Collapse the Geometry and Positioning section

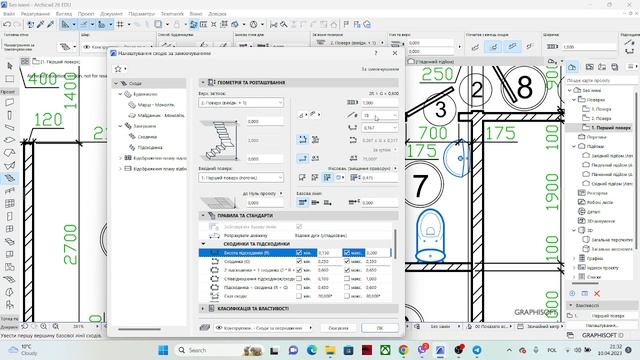pyautogui.click(x=203, y=82)
